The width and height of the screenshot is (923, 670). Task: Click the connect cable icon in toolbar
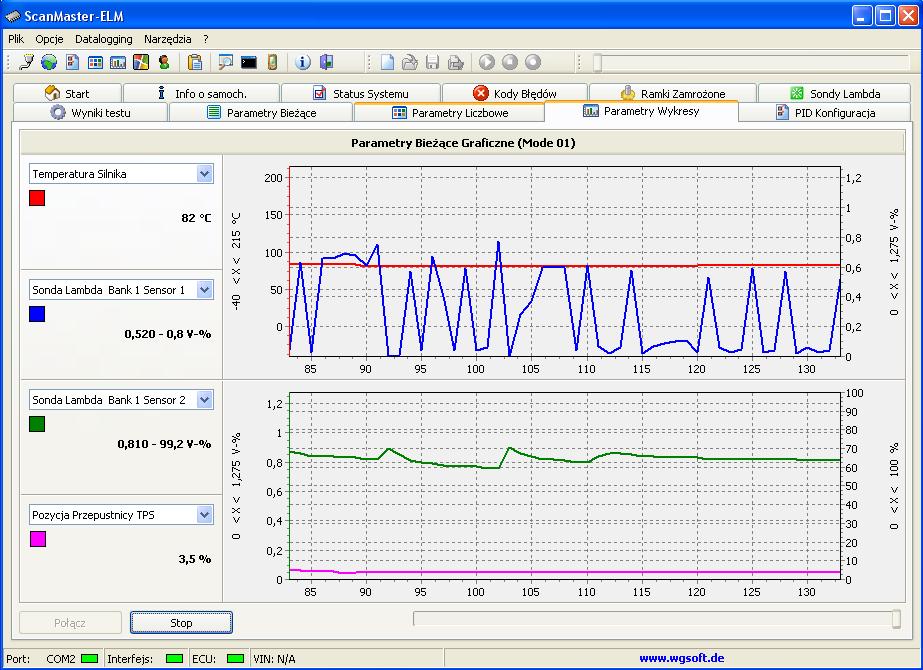[27, 62]
